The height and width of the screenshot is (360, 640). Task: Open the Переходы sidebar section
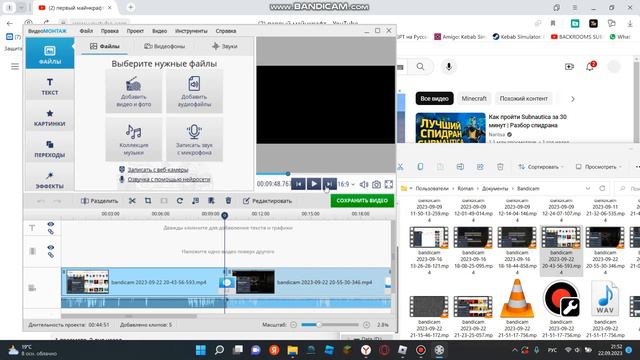click(50, 149)
